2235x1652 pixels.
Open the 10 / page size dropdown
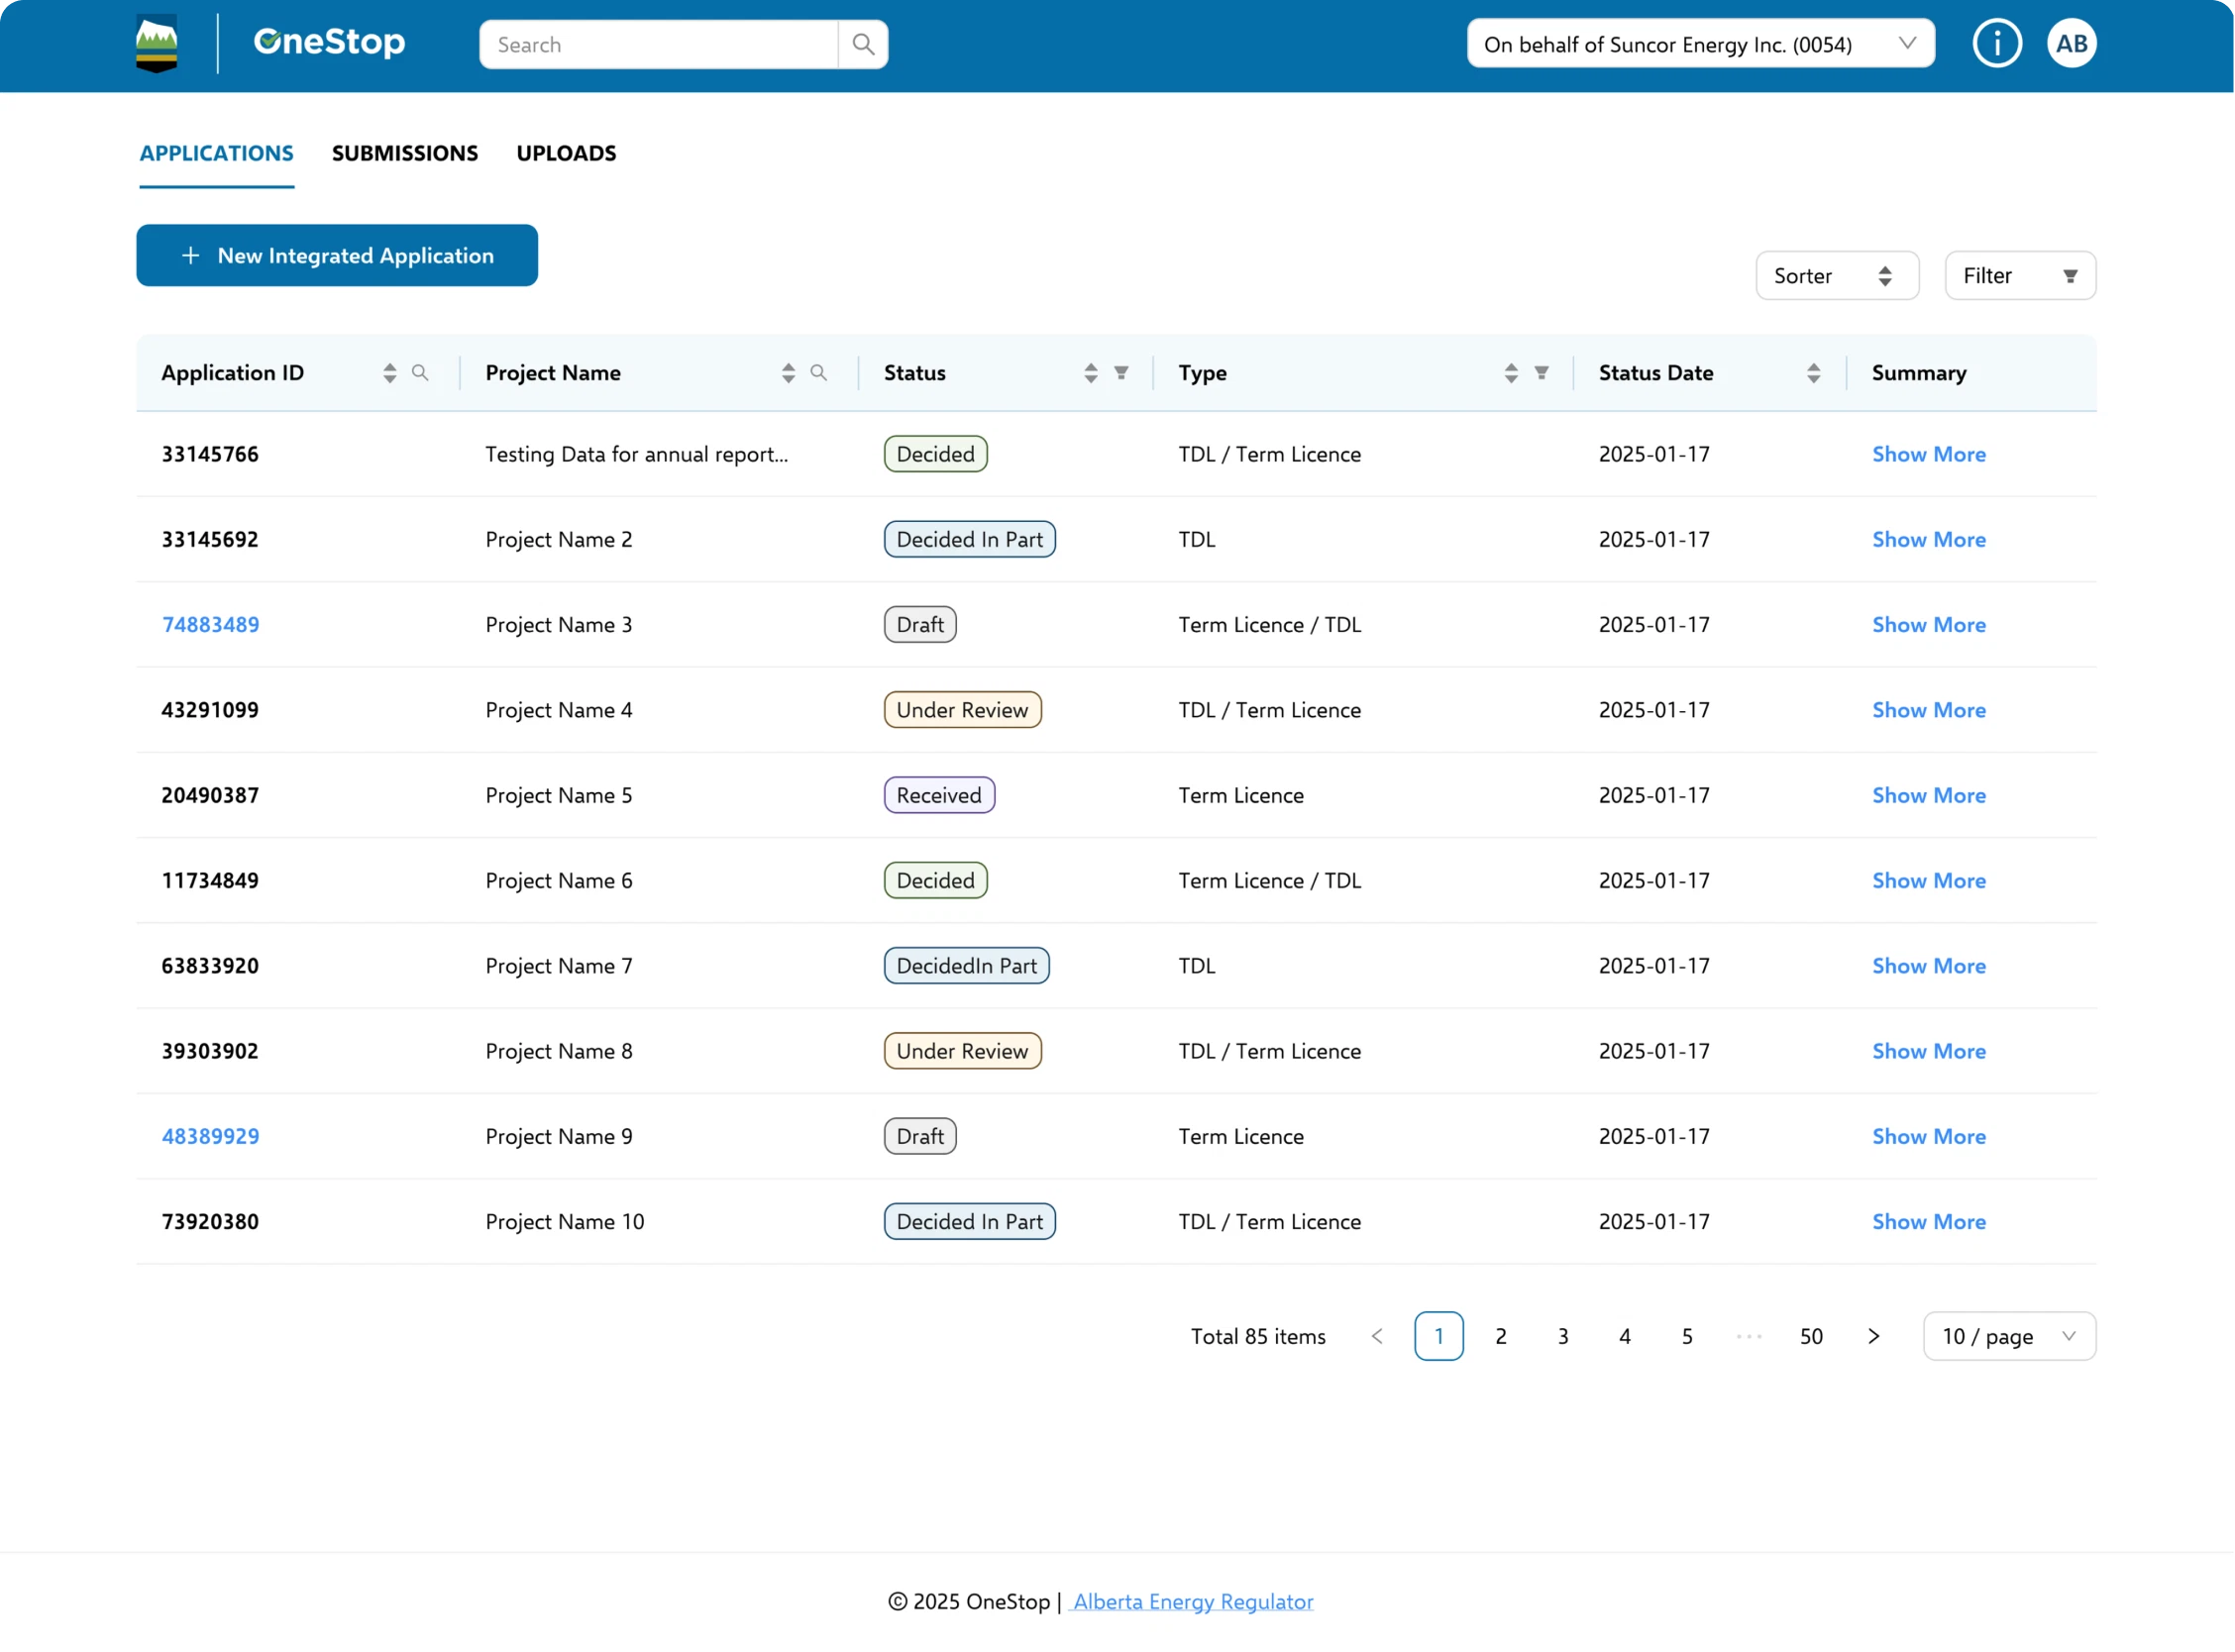click(2009, 1336)
